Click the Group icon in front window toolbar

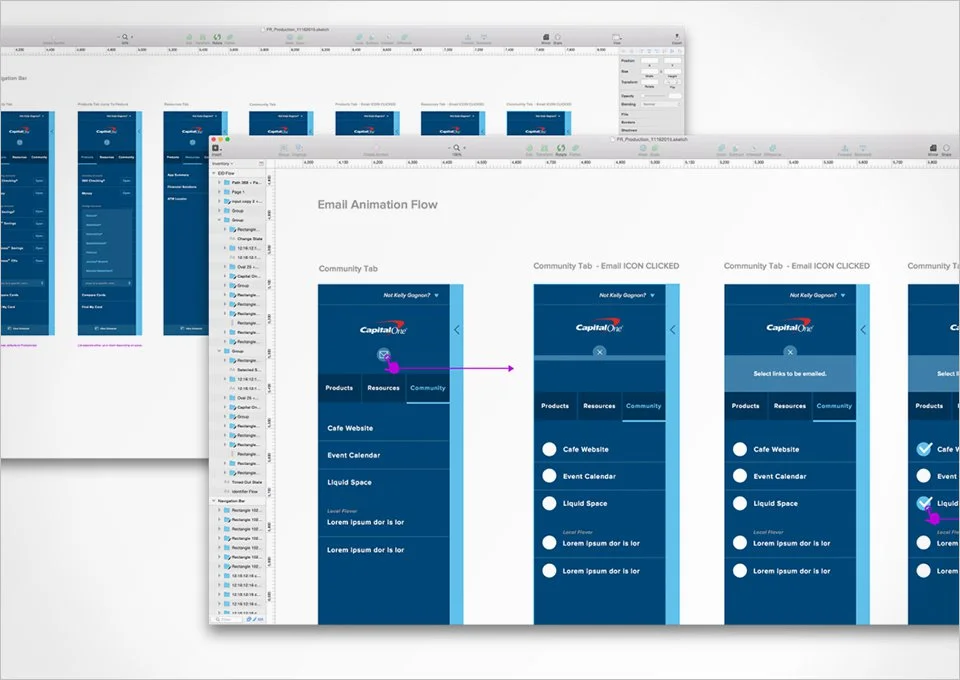283,148
